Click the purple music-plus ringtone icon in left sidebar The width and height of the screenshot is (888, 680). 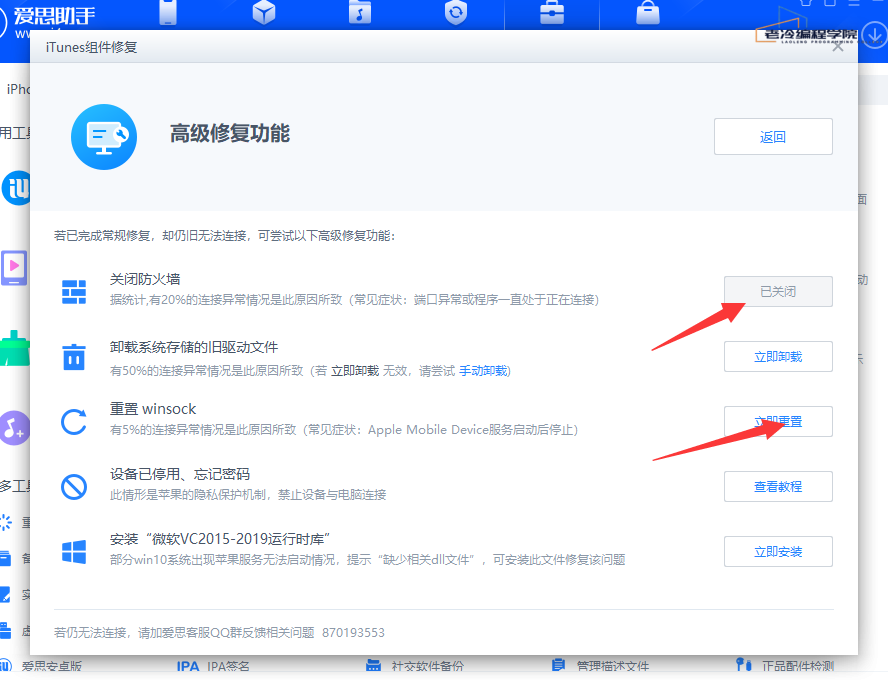tap(14, 428)
